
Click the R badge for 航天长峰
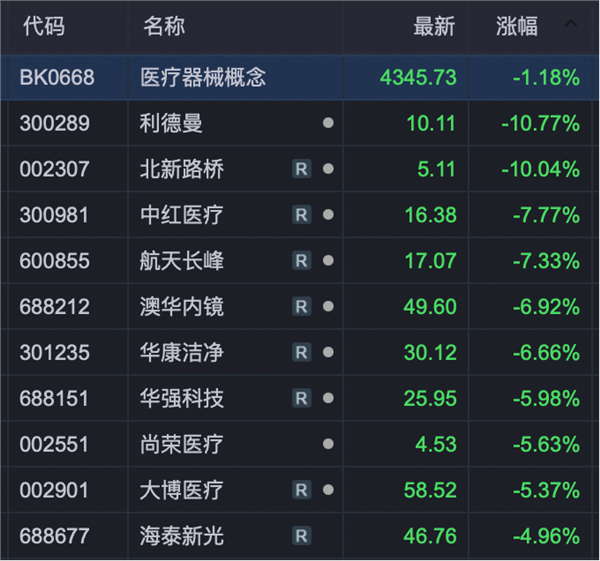click(x=302, y=261)
